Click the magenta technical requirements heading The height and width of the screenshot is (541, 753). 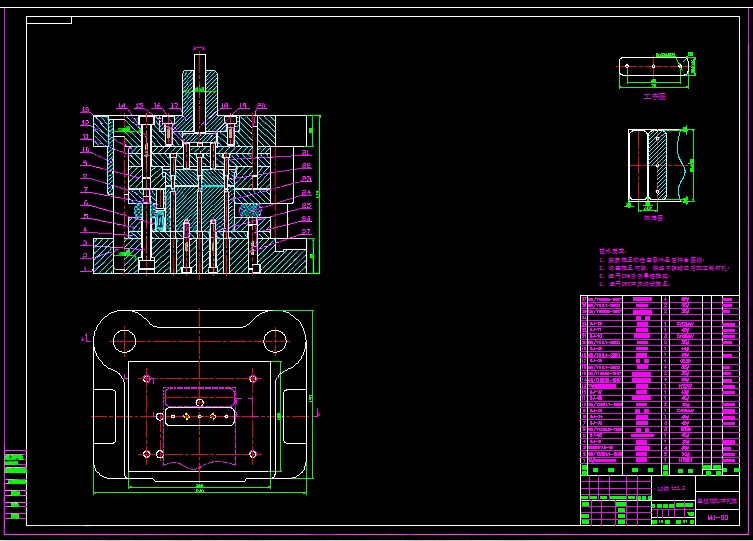[x=613, y=251]
